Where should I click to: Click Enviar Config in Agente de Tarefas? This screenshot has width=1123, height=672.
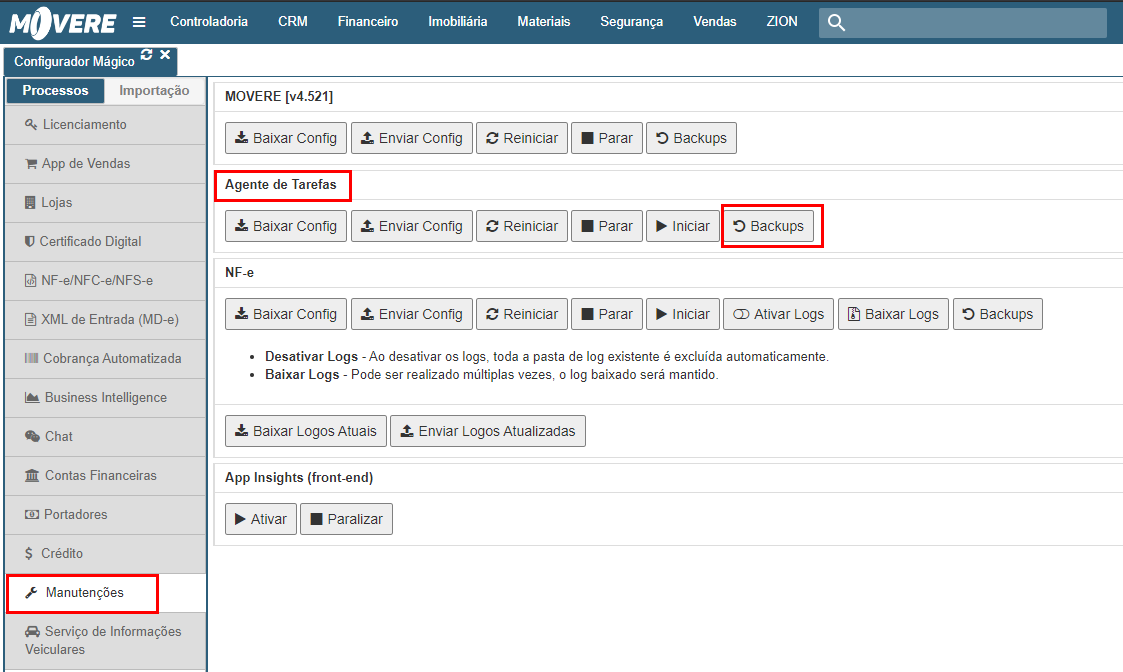click(412, 226)
